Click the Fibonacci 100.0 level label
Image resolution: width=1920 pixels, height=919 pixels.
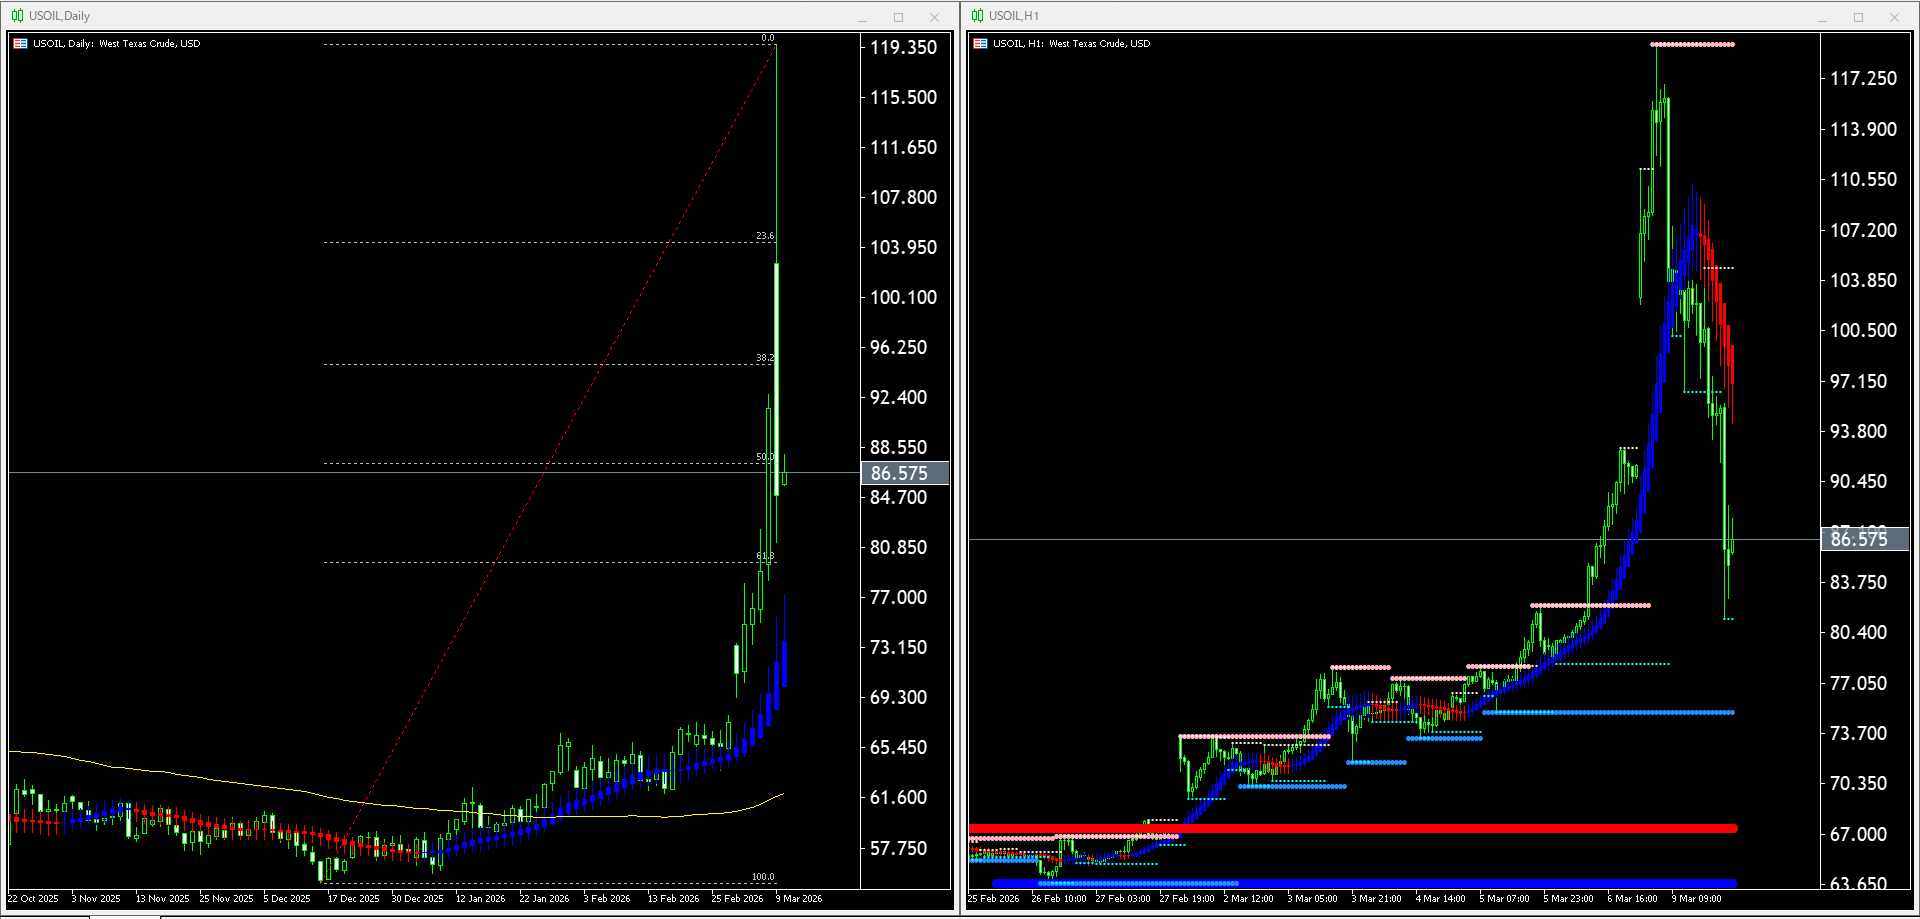pos(763,877)
